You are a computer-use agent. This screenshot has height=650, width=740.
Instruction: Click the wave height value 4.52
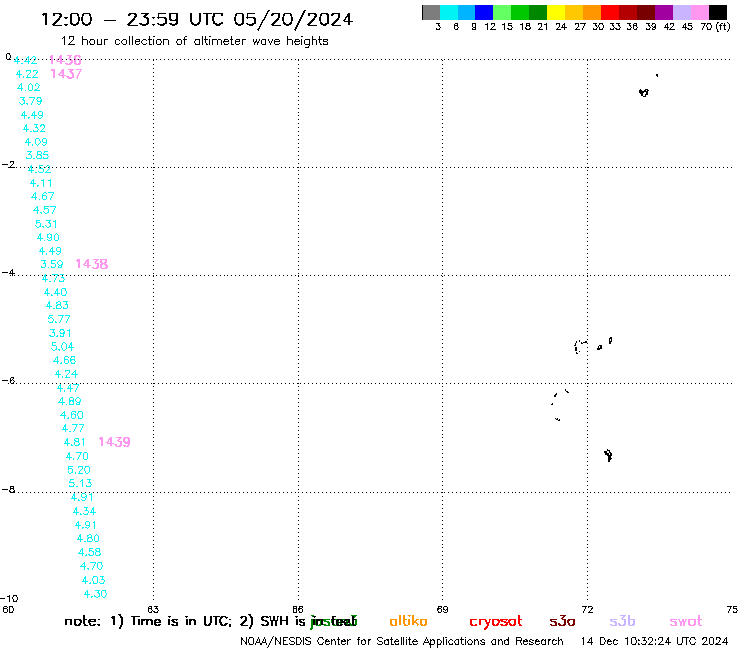point(39,169)
